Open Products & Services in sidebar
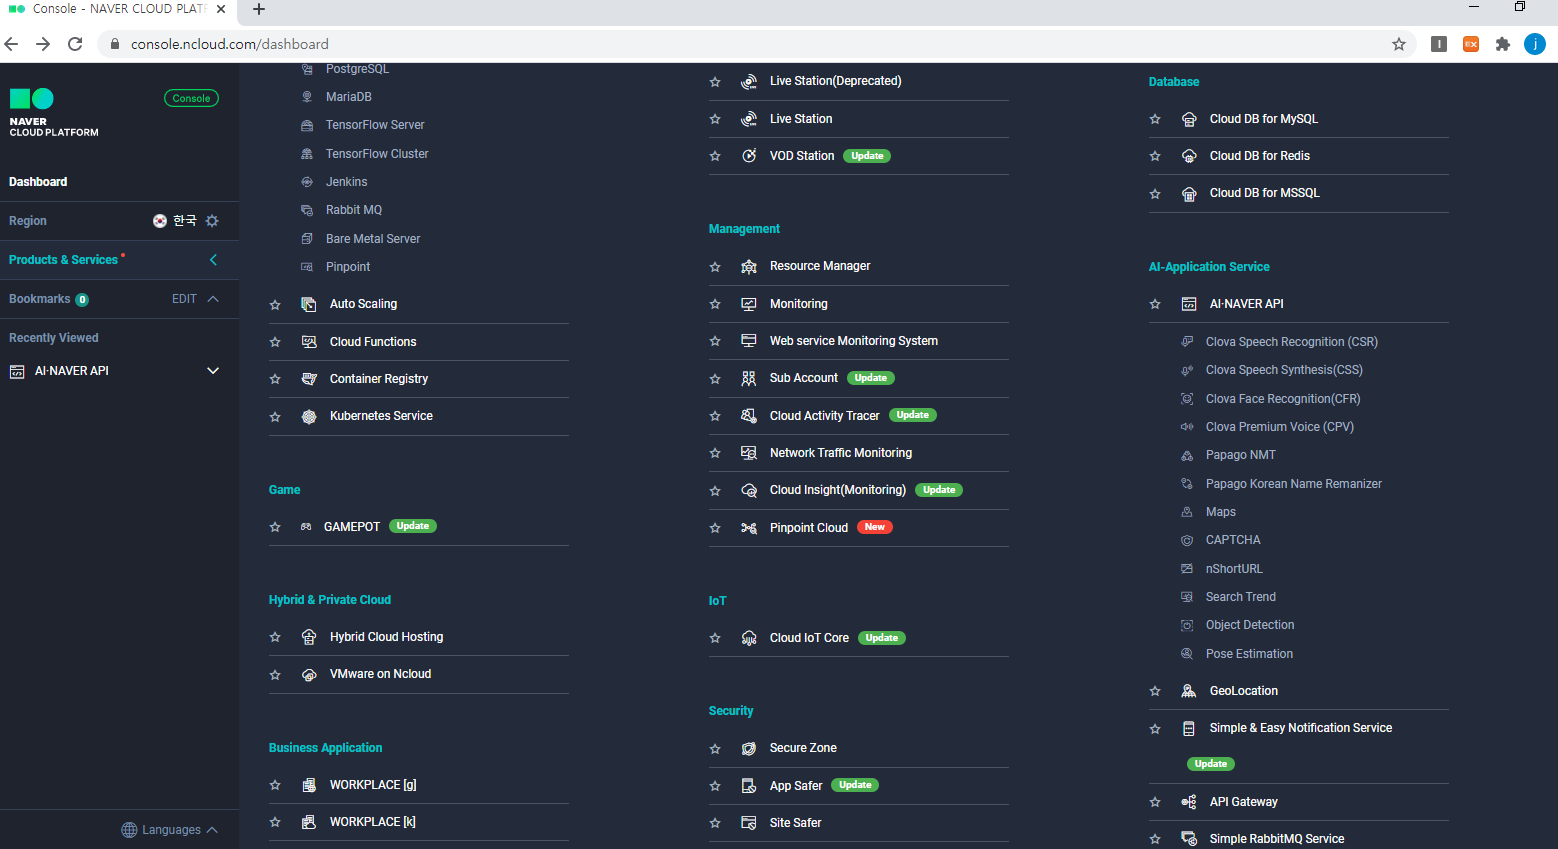The image size is (1558, 849). tap(64, 260)
